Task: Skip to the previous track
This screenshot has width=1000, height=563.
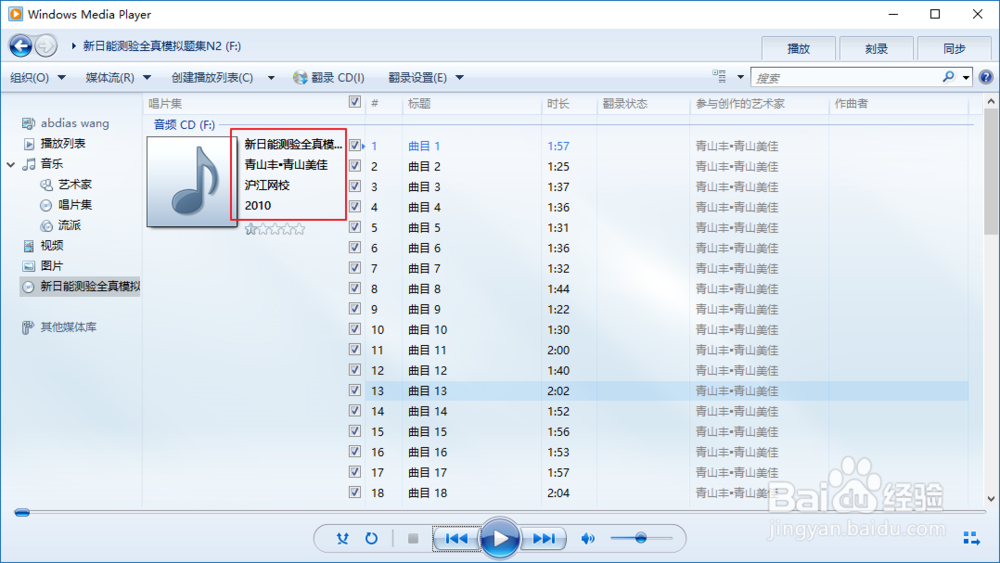Action: tap(456, 539)
